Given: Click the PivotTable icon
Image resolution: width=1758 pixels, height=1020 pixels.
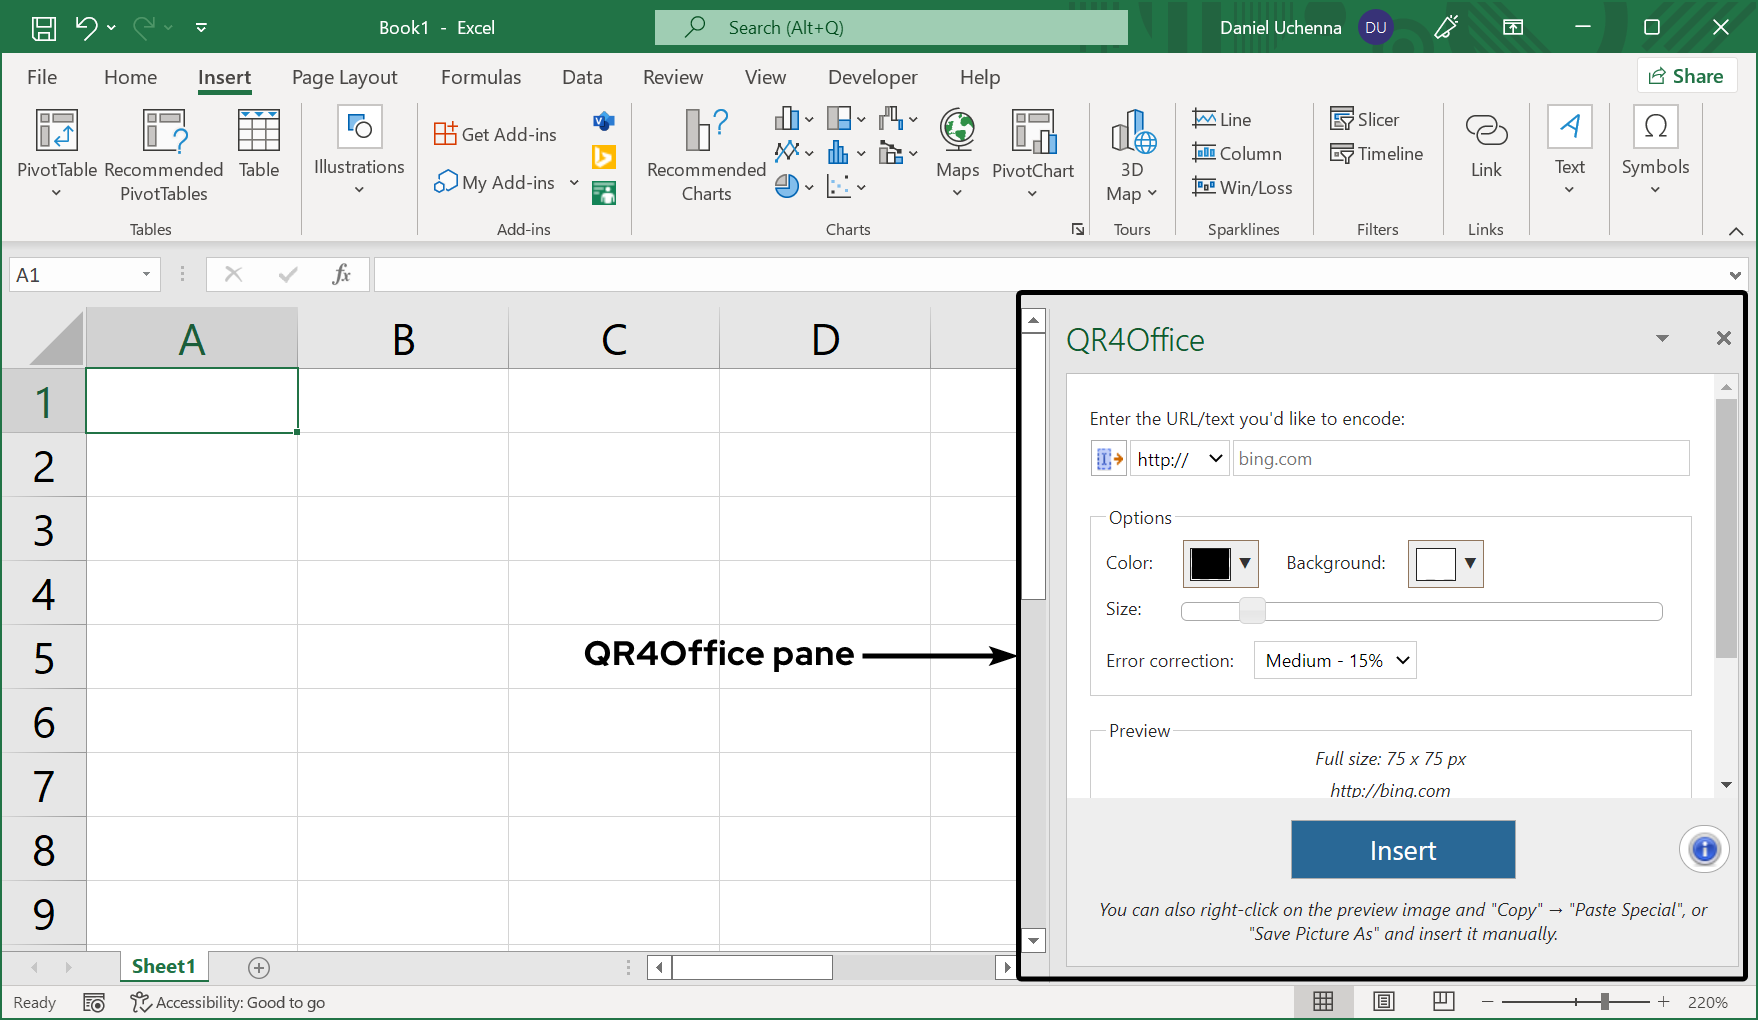Looking at the screenshot, I should coord(57,132).
